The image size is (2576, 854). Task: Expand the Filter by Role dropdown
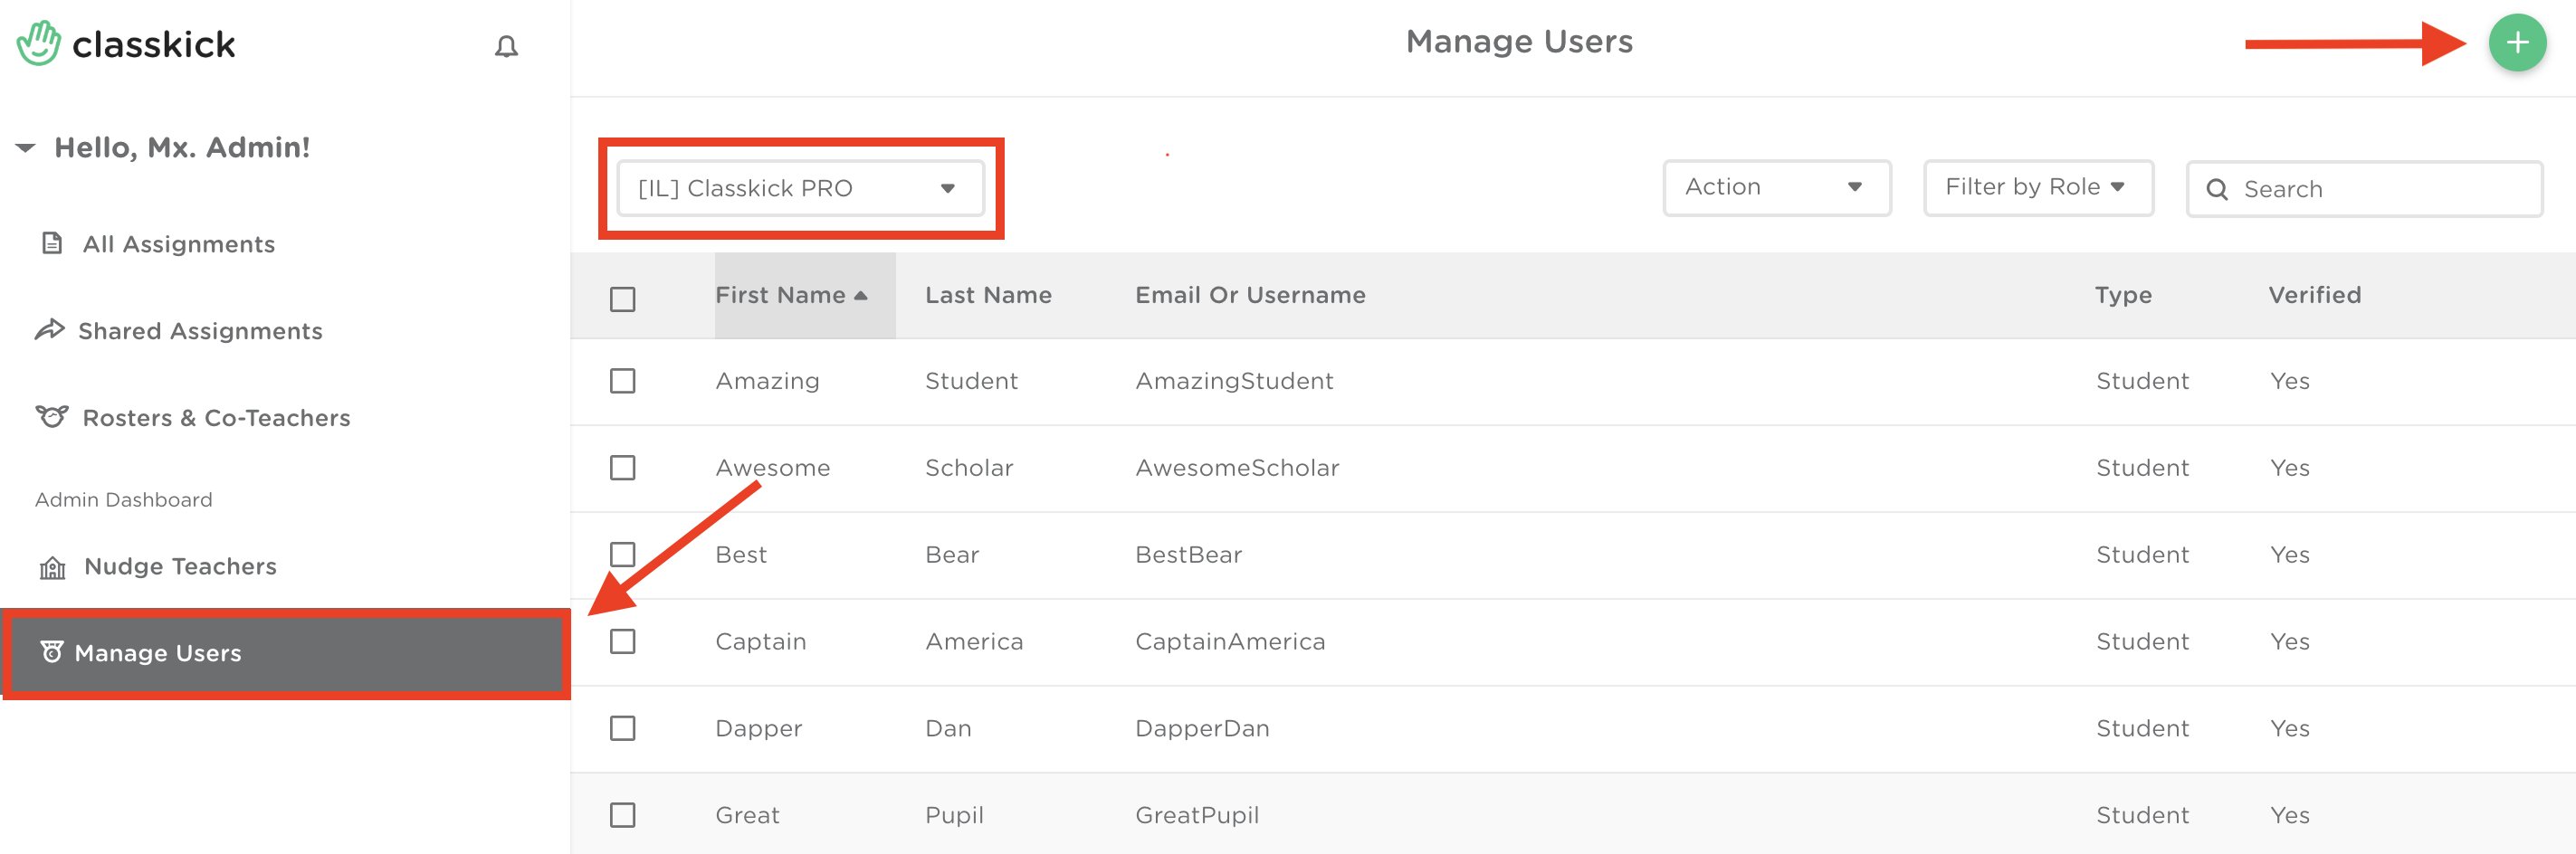pyautogui.click(x=2037, y=187)
